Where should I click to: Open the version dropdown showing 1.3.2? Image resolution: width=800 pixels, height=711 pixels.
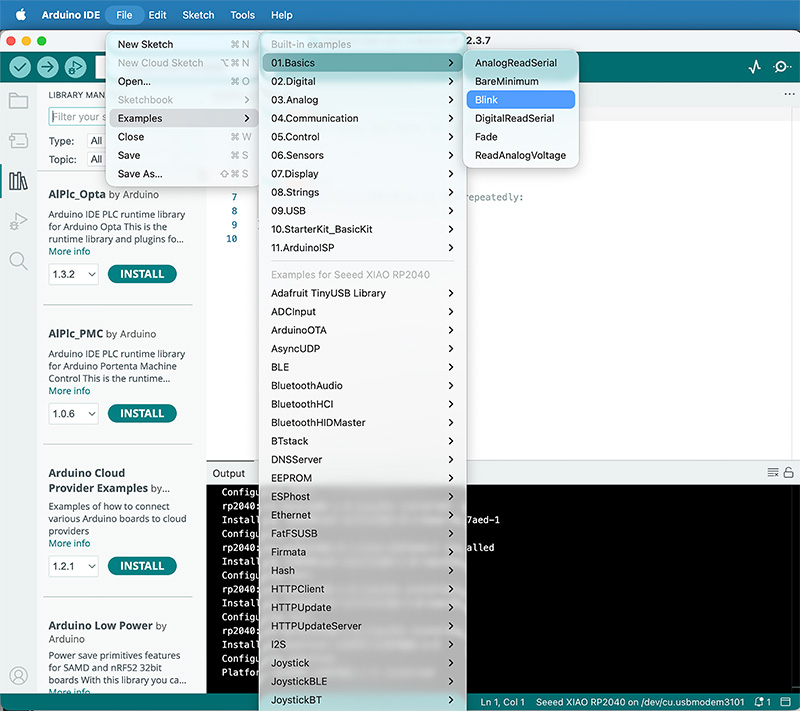click(73, 273)
